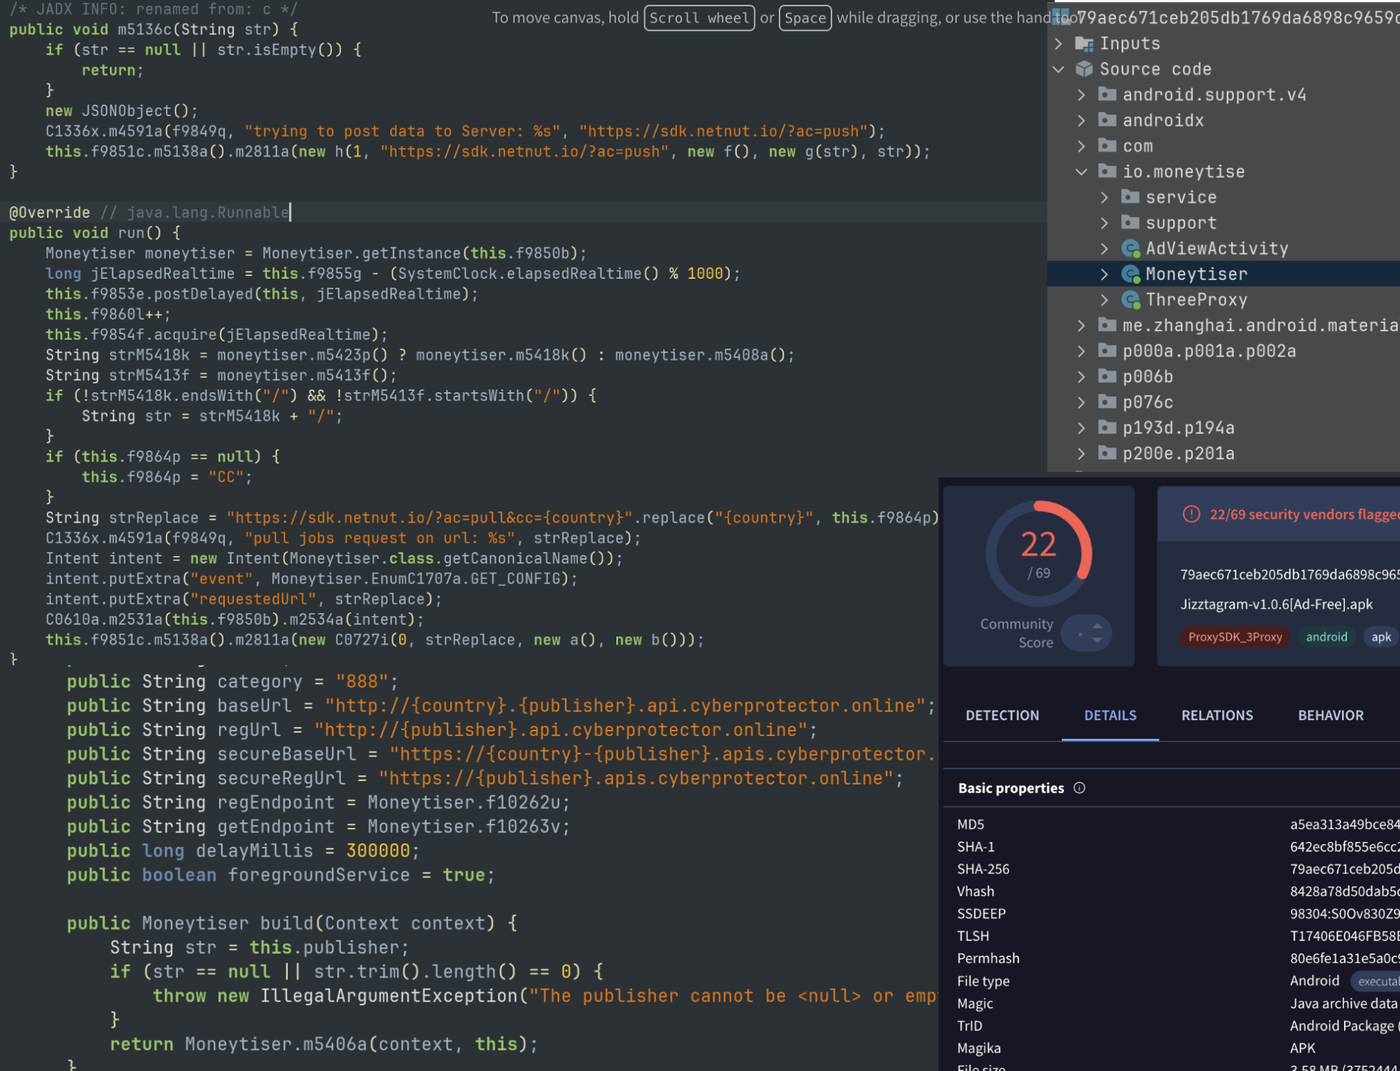
Task: Click the '@Override' annotation in the code
Action: [x=50, y=212]
